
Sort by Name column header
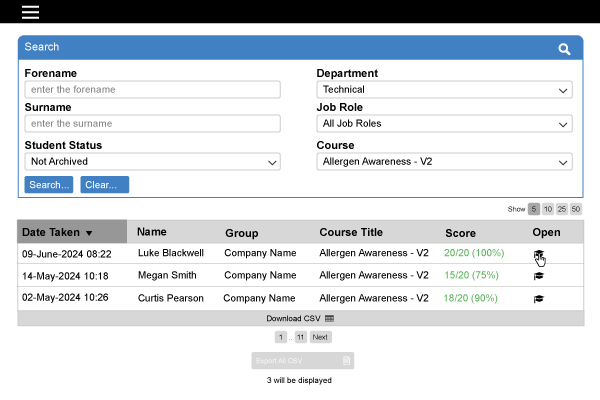(x=152, y=232)
